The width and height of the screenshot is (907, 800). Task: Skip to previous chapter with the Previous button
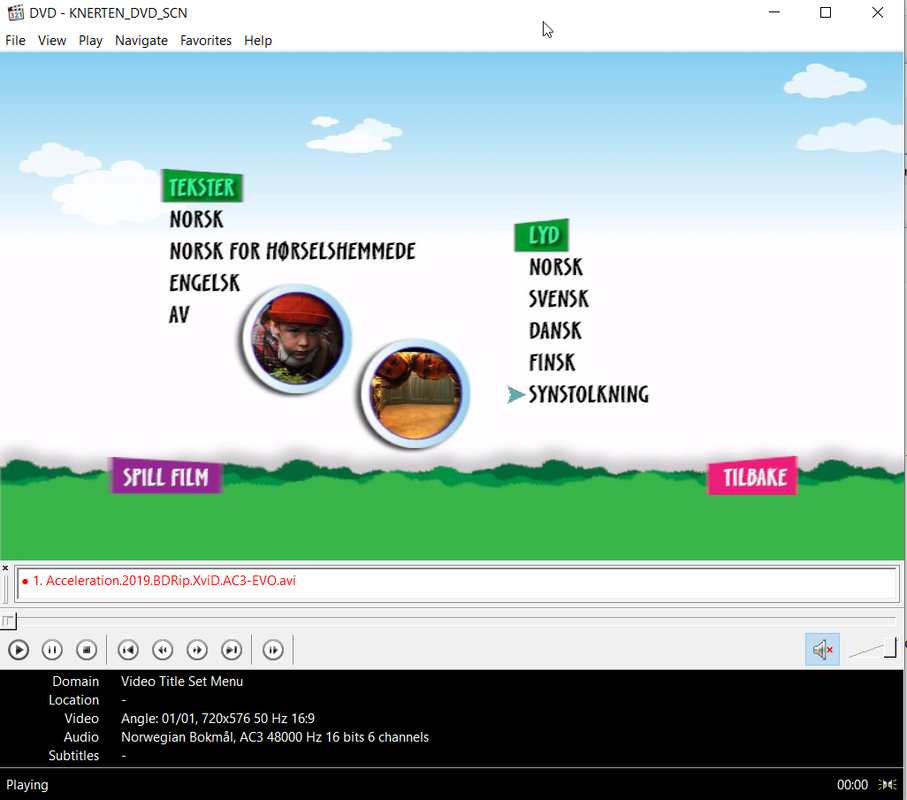(128, 650)
